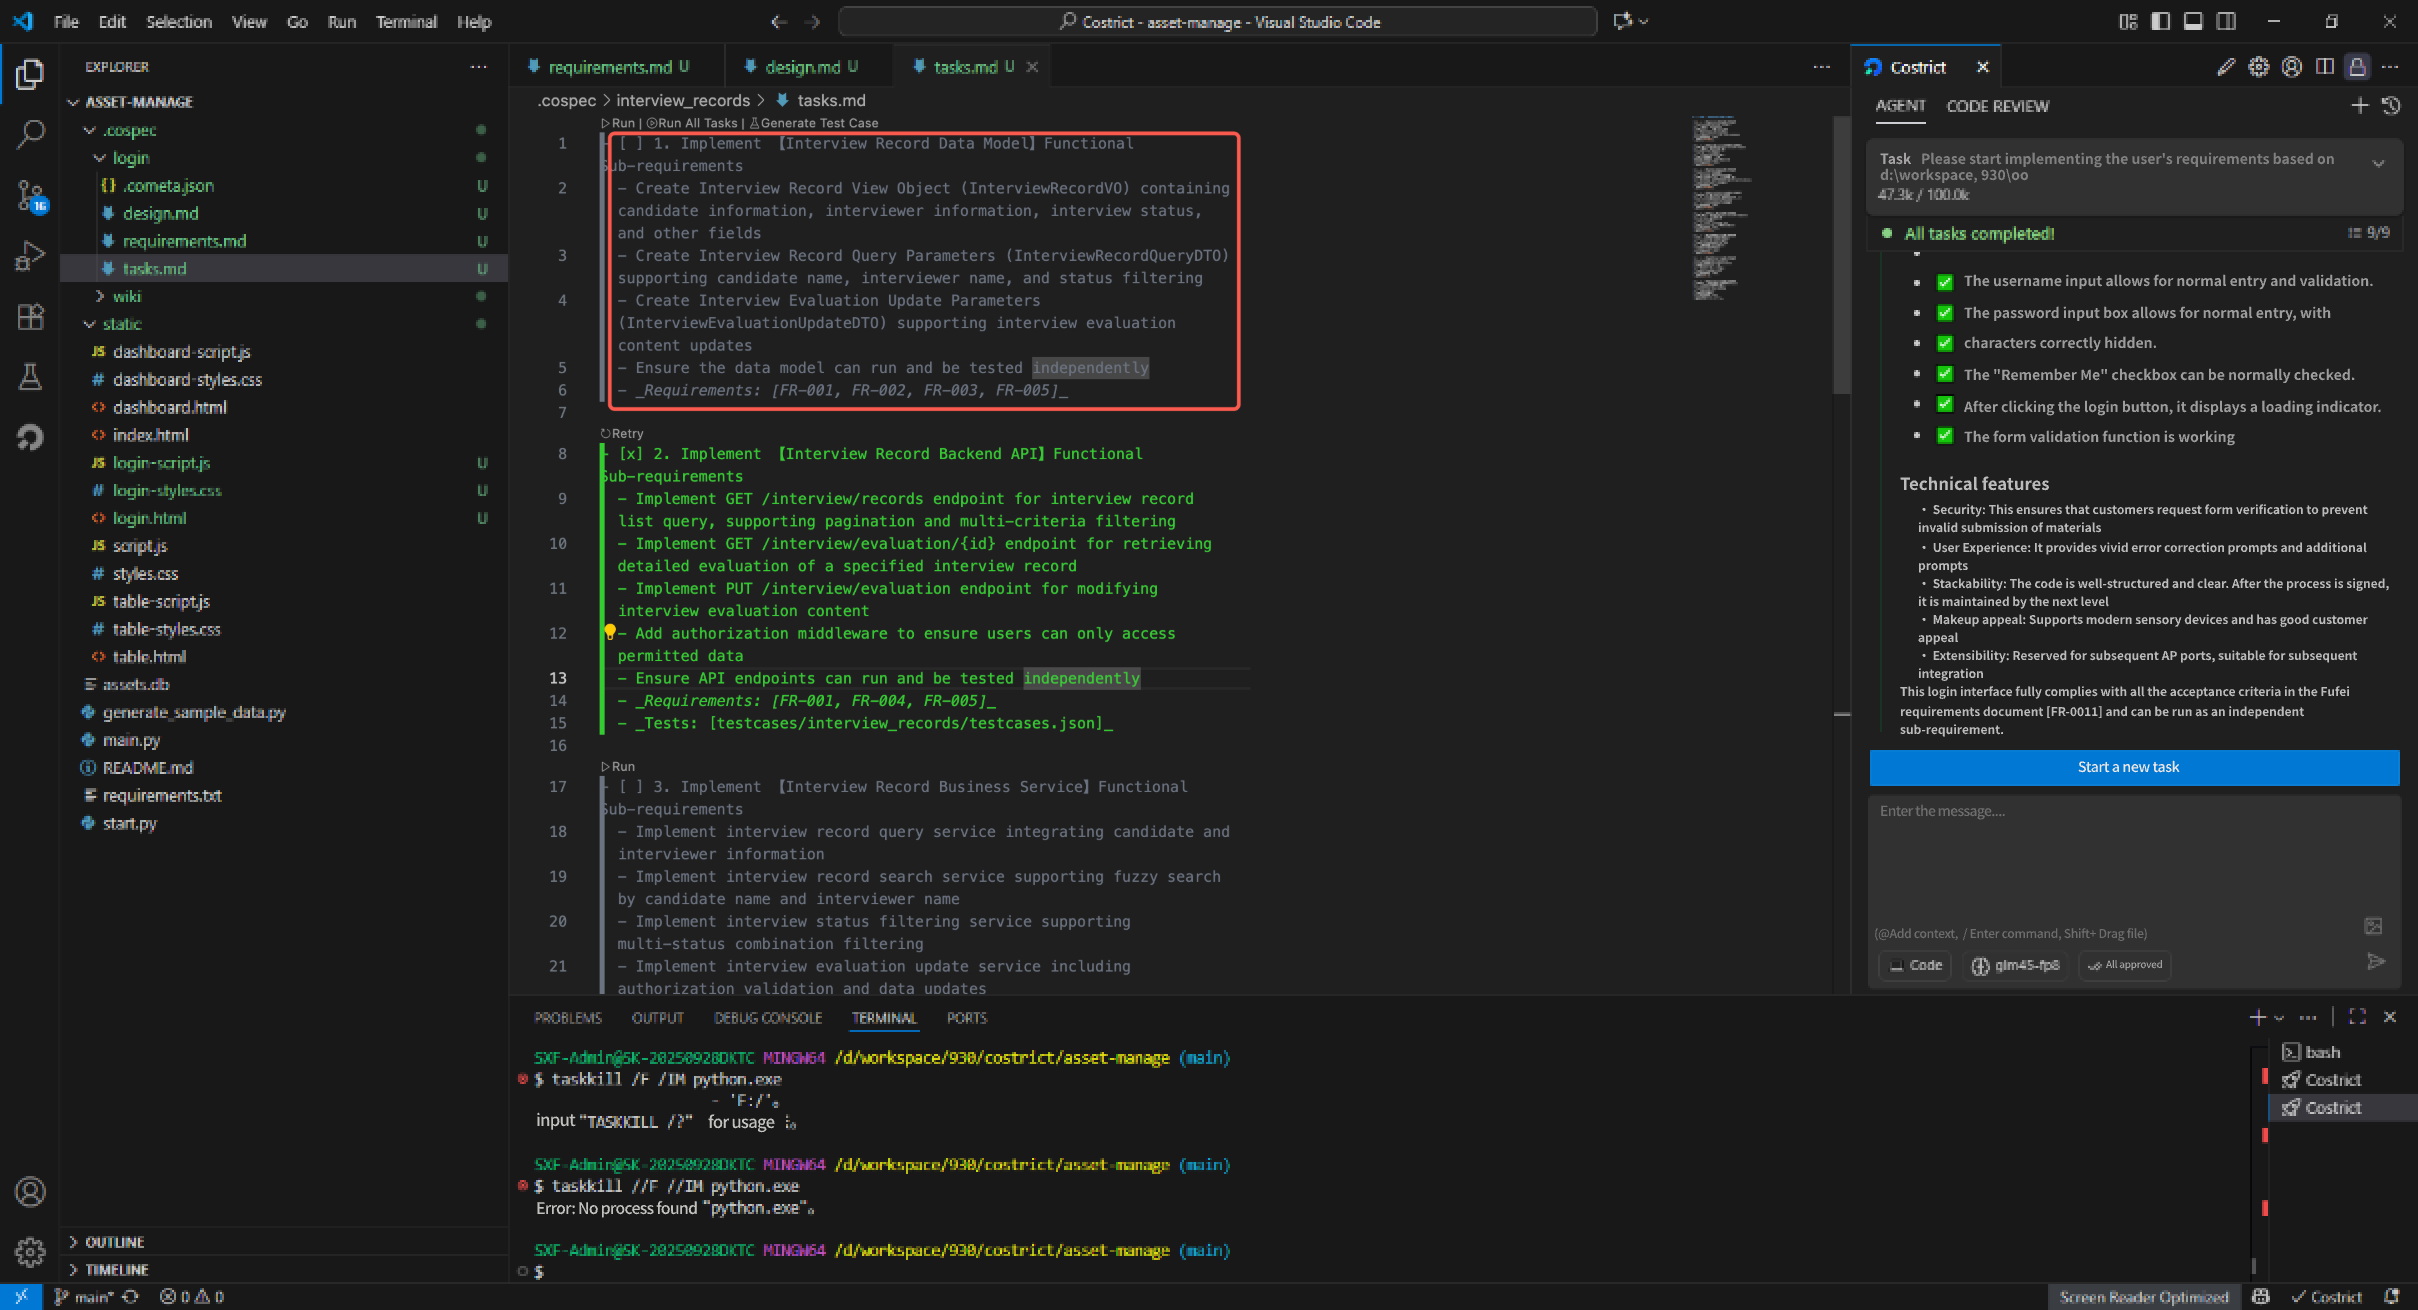Click Run All Tasks code lens
2418x1310 pixels.
[x=696, y=123]
